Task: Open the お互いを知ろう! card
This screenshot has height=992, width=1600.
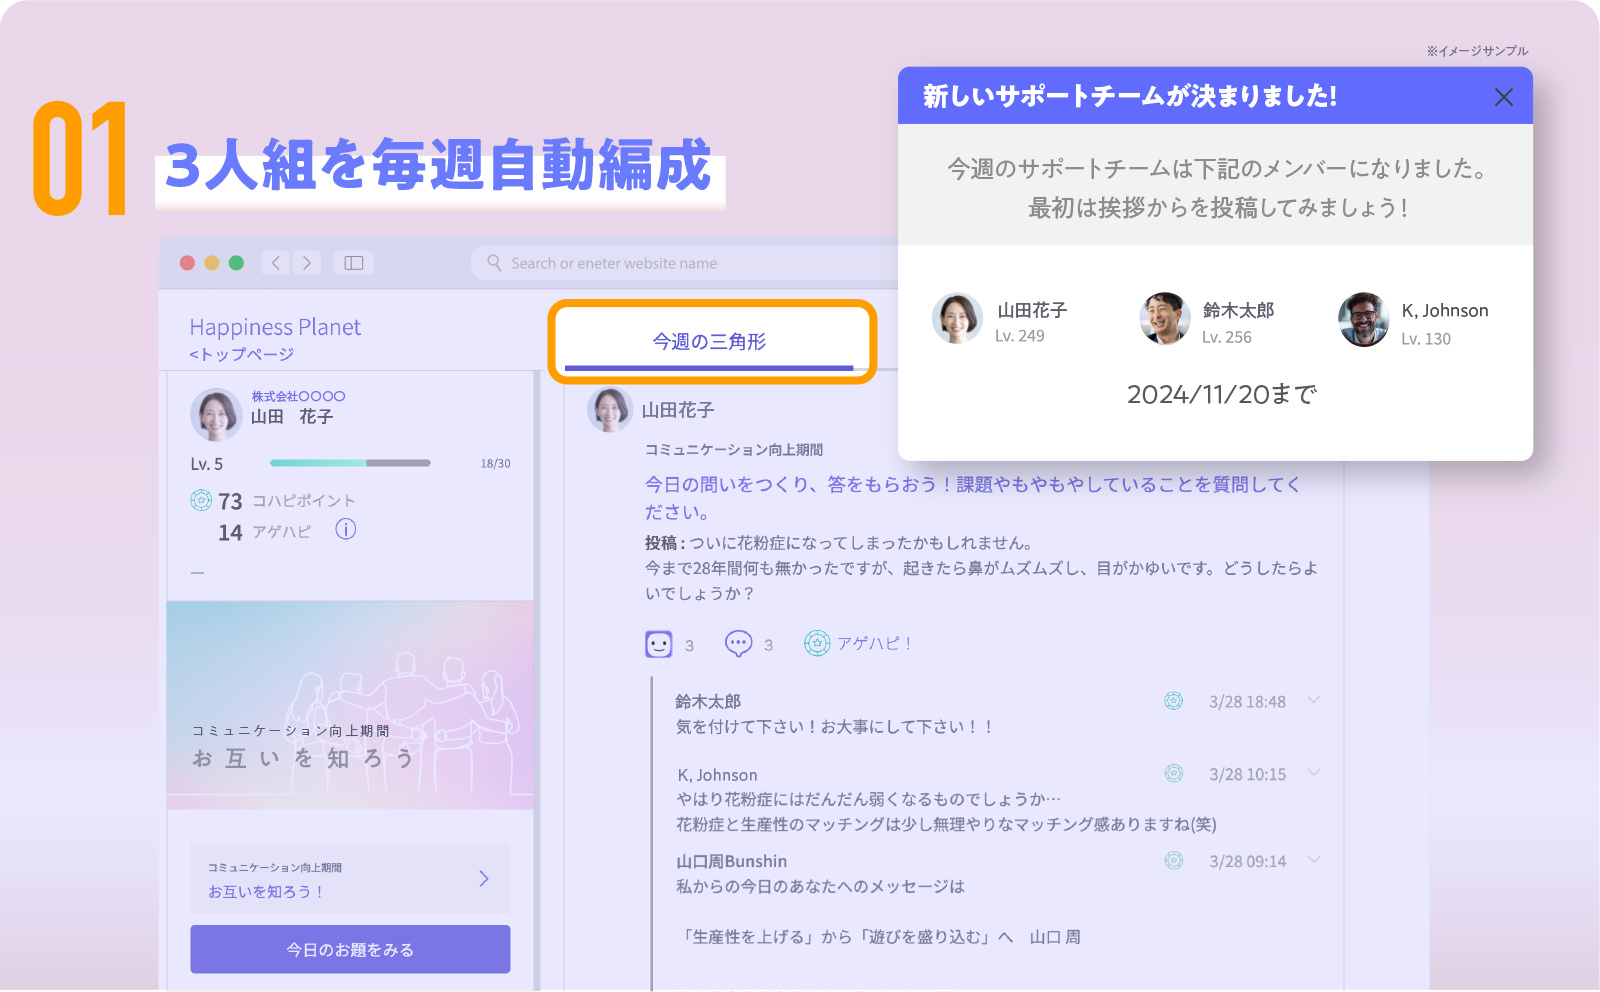Action: tap(350, 878)
